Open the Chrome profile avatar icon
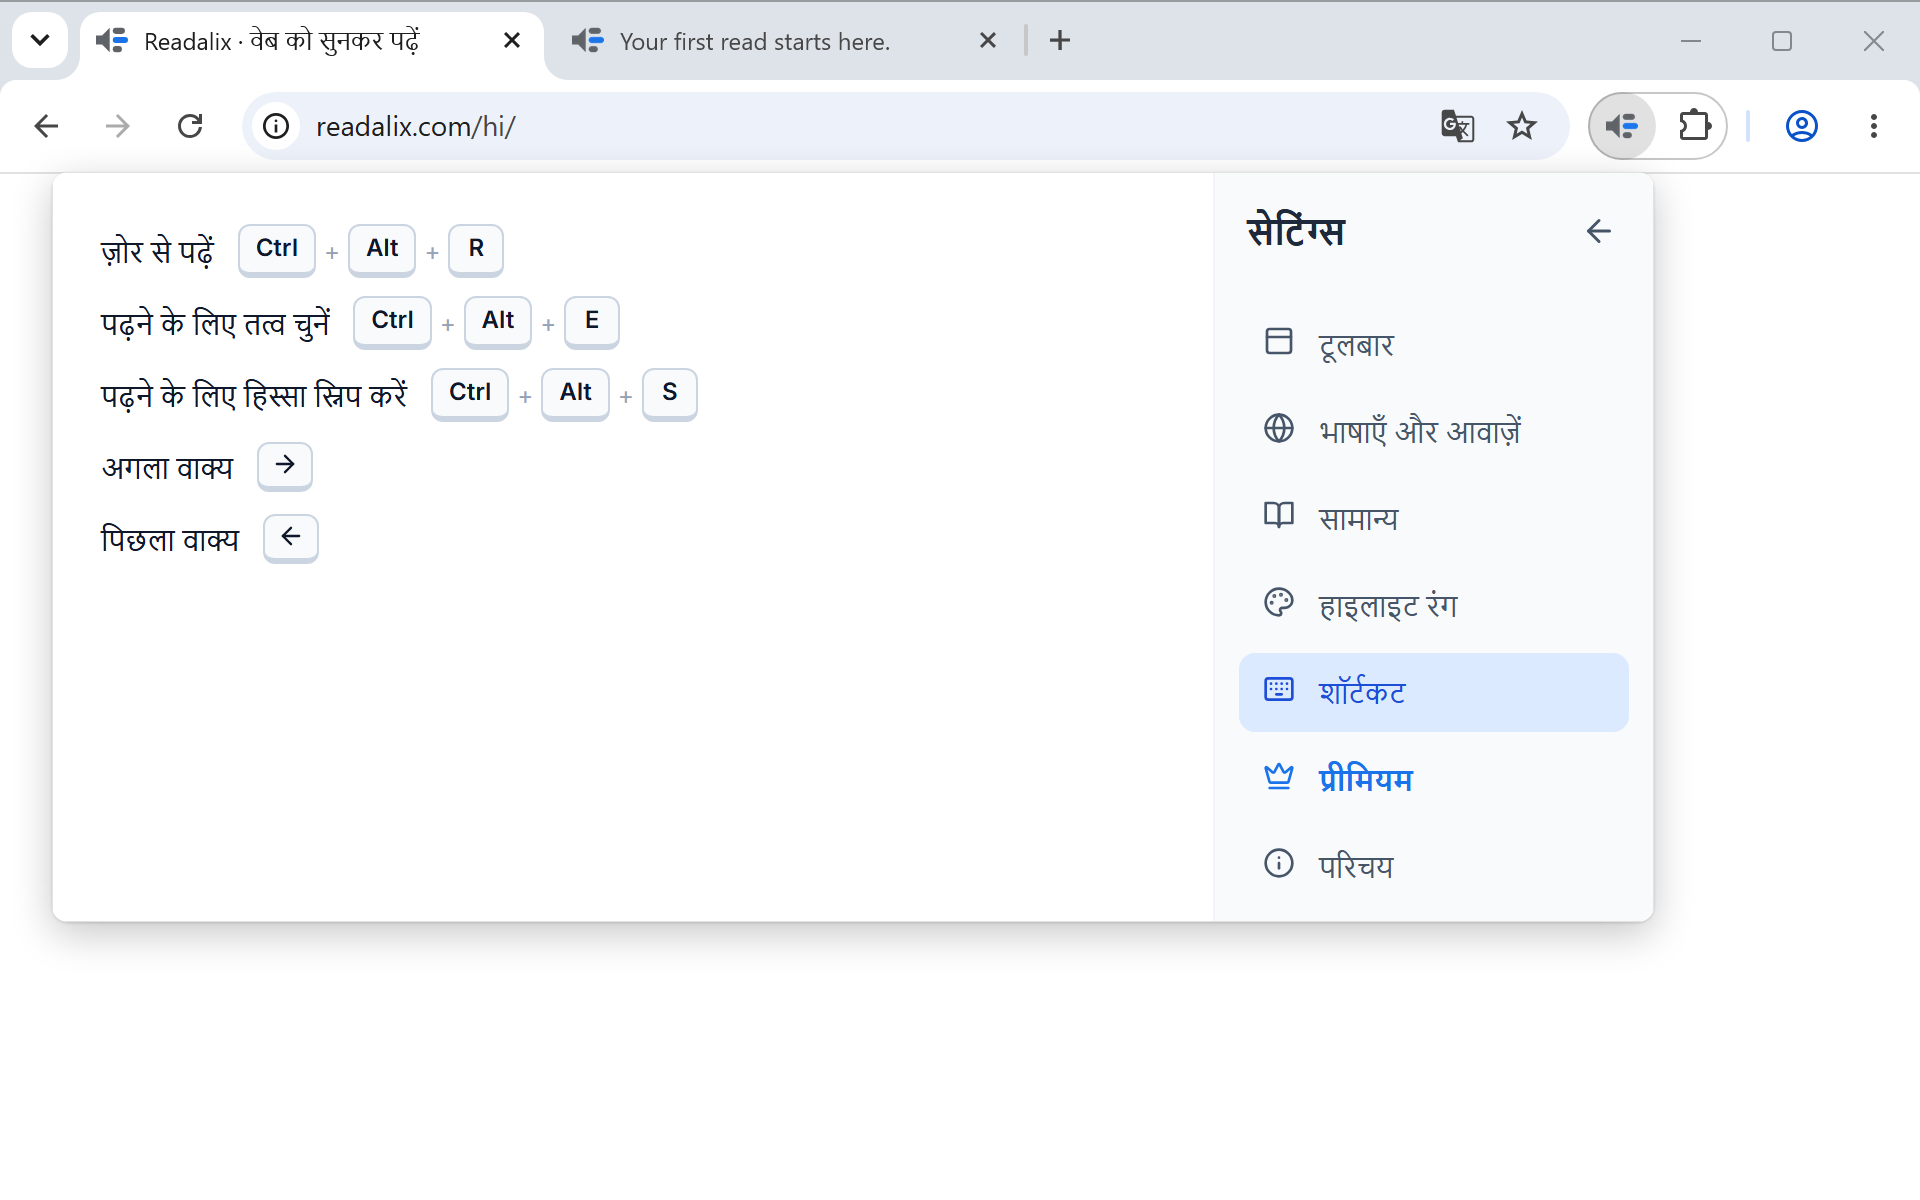The height and width of the screenshot is (1200, 1920). tap(1801, 126)
